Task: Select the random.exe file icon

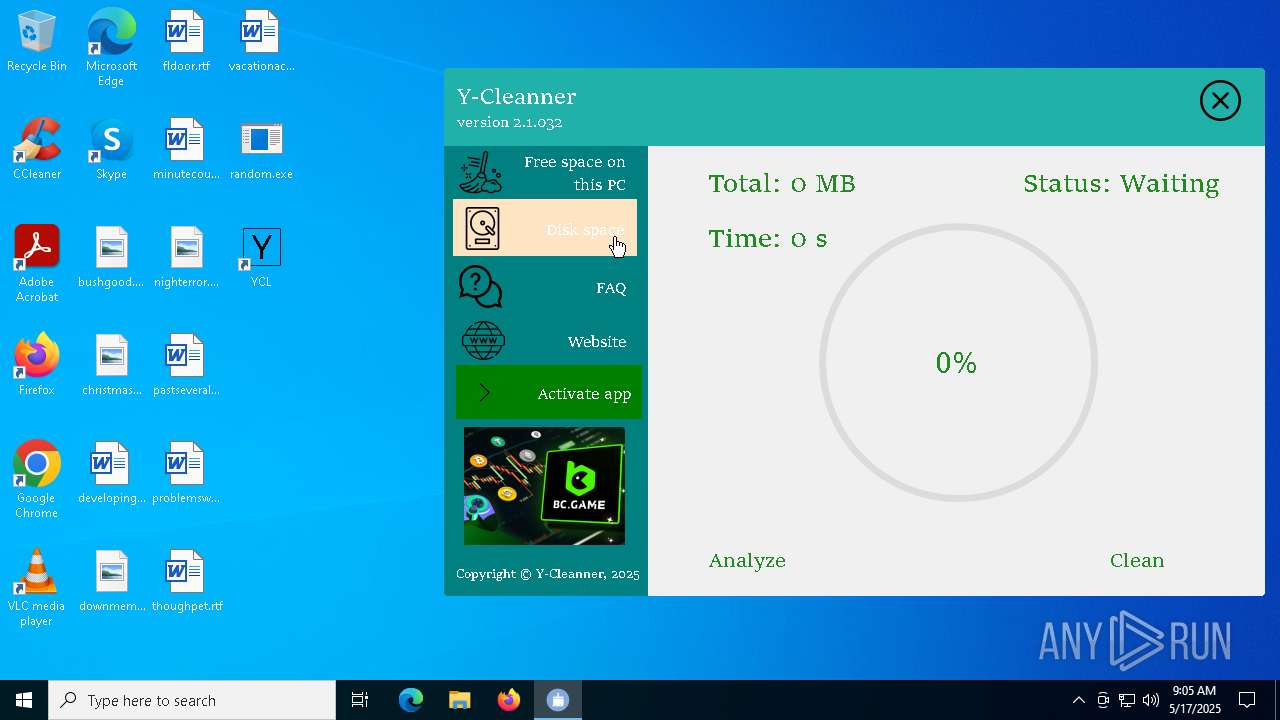Action: click(261, 149)
